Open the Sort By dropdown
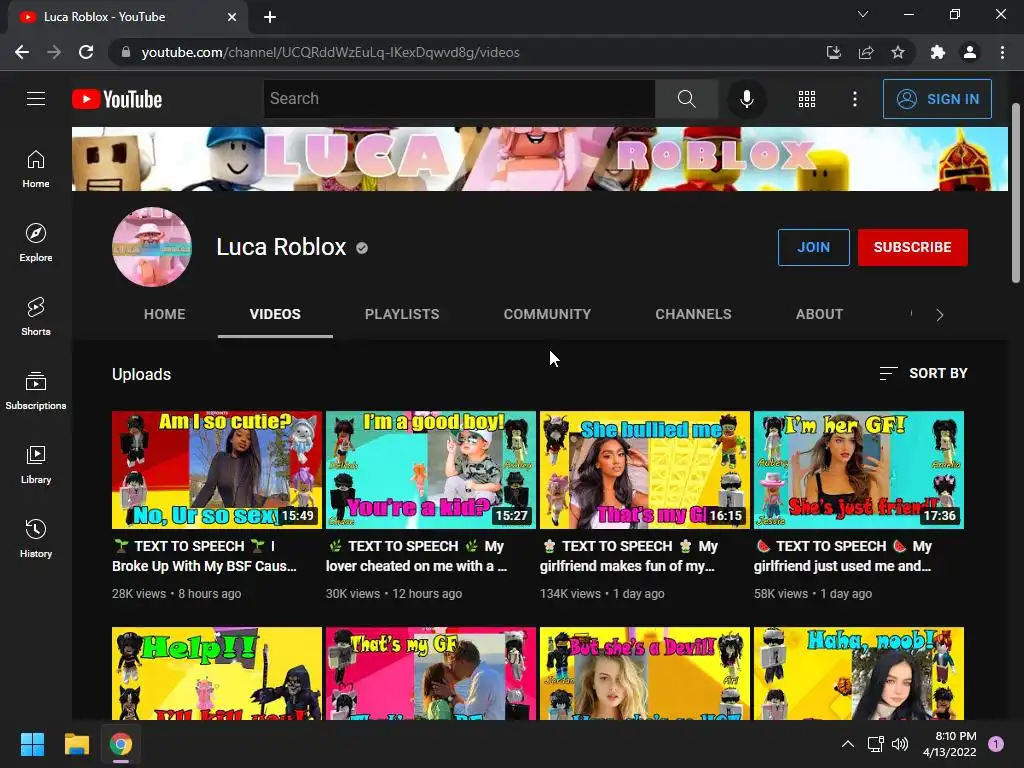Screen dimensions: 1024x768 (923, 373)
